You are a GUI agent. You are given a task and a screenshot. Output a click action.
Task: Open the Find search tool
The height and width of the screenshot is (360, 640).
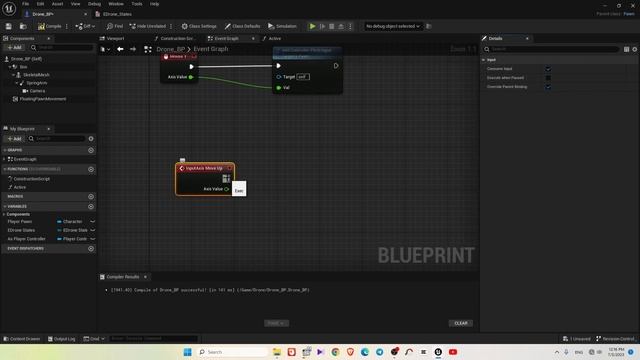[115, 26]
